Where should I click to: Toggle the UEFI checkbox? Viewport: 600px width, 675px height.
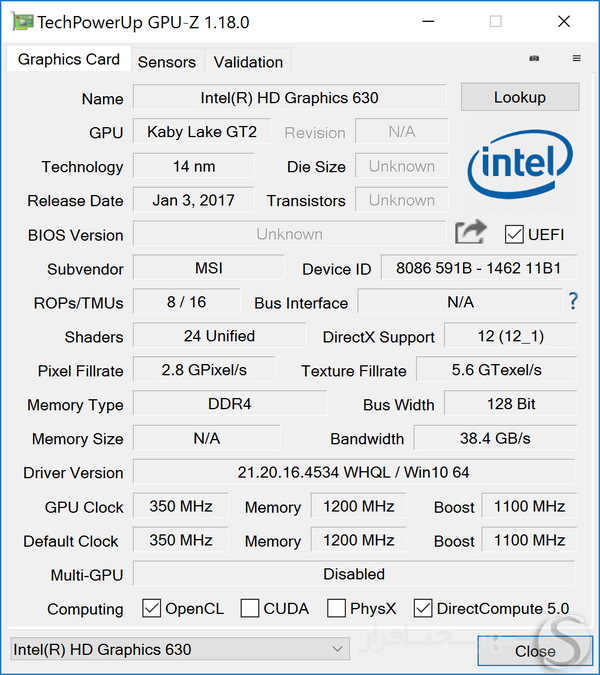click(x=515, y=235)
